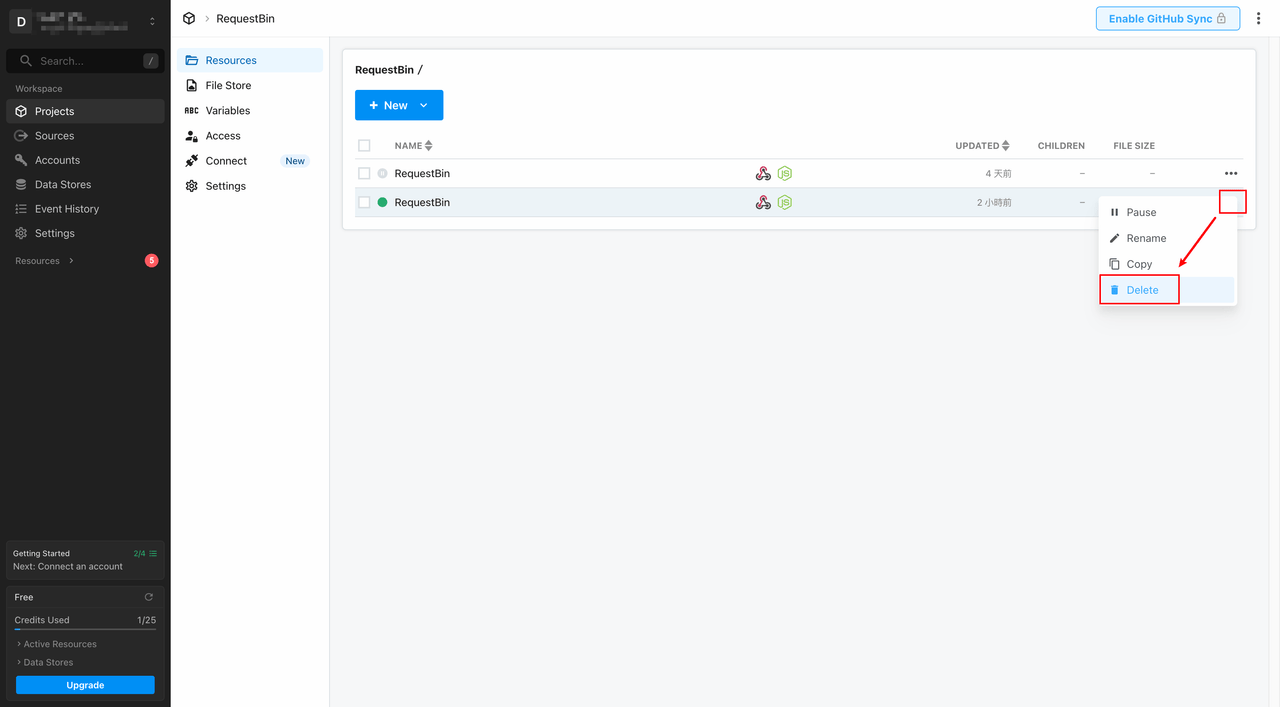
Task: Expand Data Stores usage details
Action: tap(45, 662)
